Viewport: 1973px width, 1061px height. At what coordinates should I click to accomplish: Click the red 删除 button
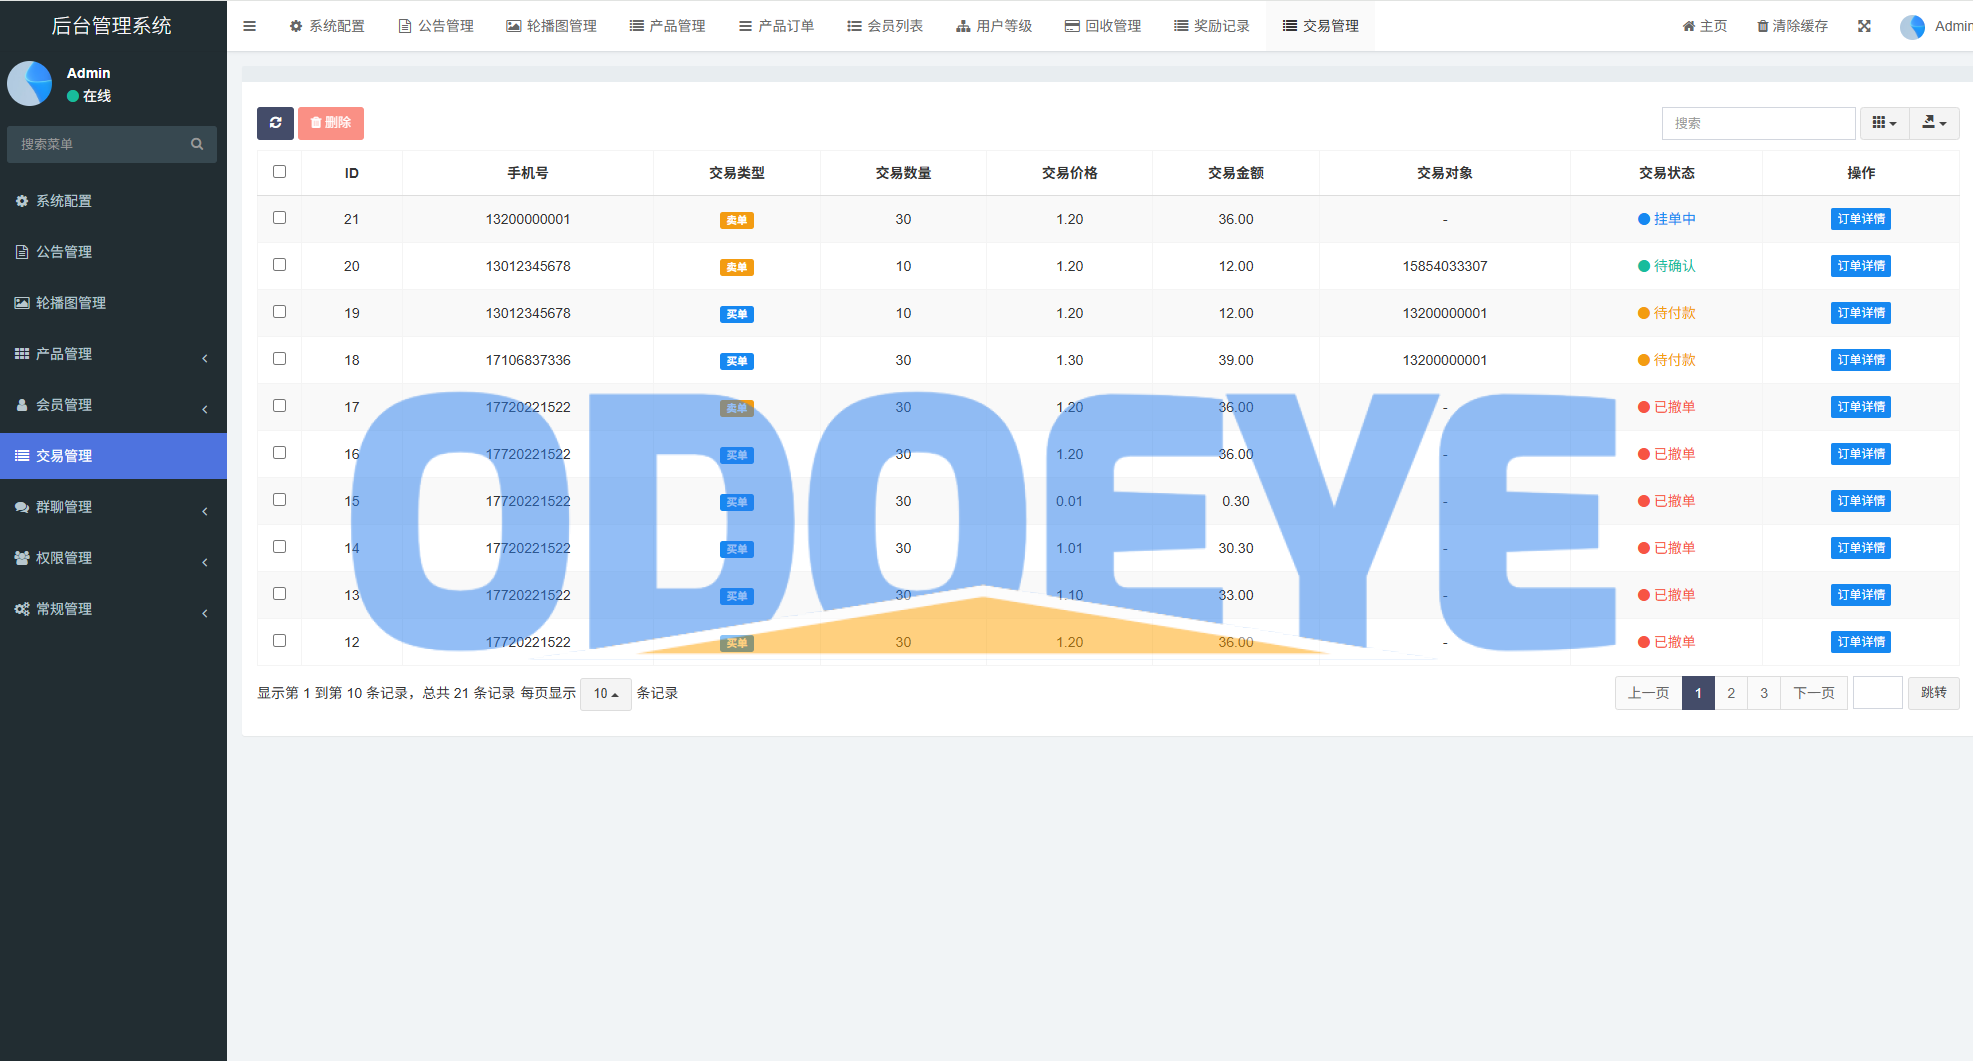pos(331,123)
